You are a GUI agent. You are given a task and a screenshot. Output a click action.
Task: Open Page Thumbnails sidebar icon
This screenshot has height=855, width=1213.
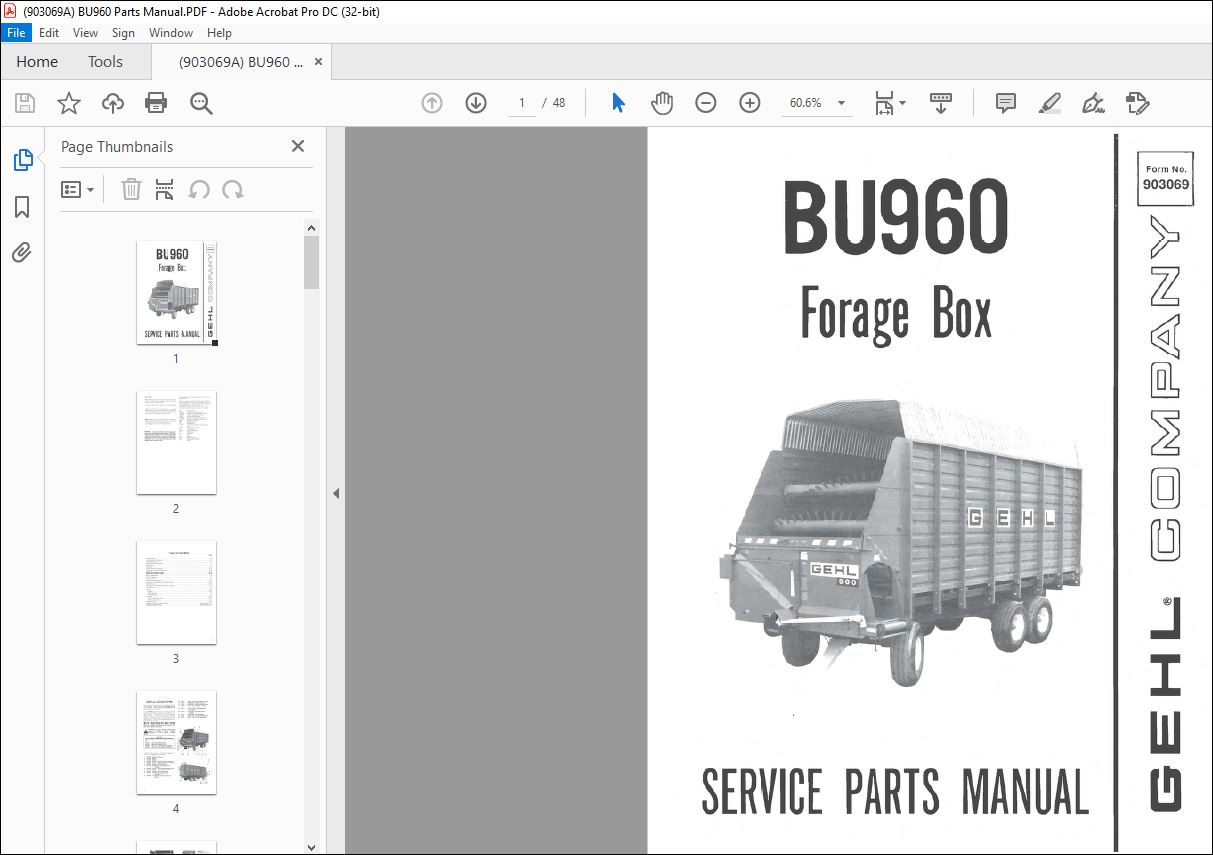pyautogui.click(x=22, y=159)
